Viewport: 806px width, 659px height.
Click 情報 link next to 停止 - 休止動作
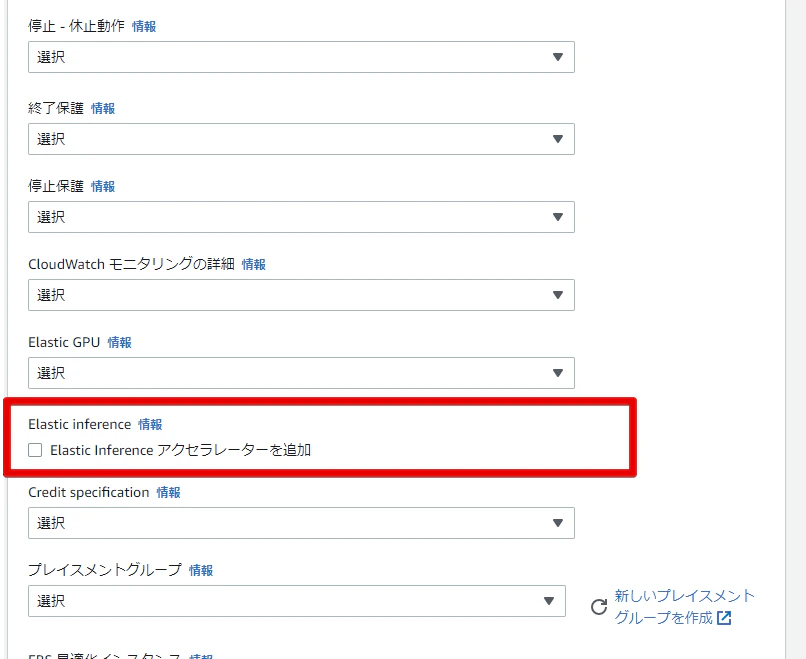coord(144,26)
